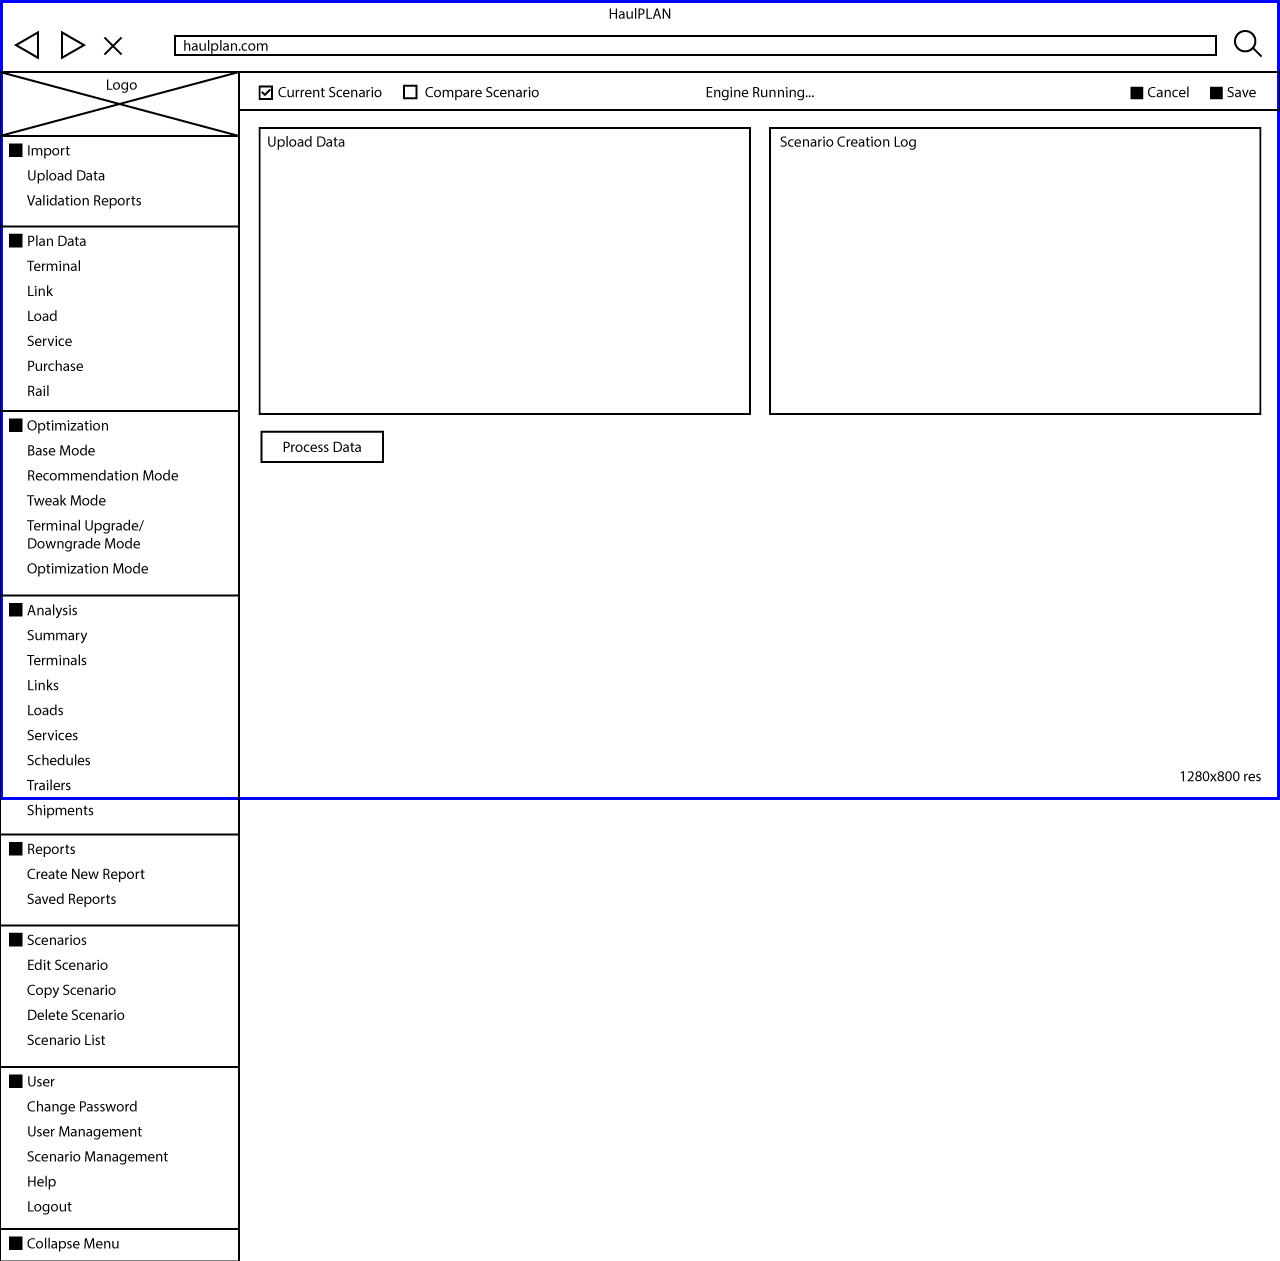1280x1261 pixels.
Task: Uncheck the Current Scenario checkbox
Action: [266, 92]
